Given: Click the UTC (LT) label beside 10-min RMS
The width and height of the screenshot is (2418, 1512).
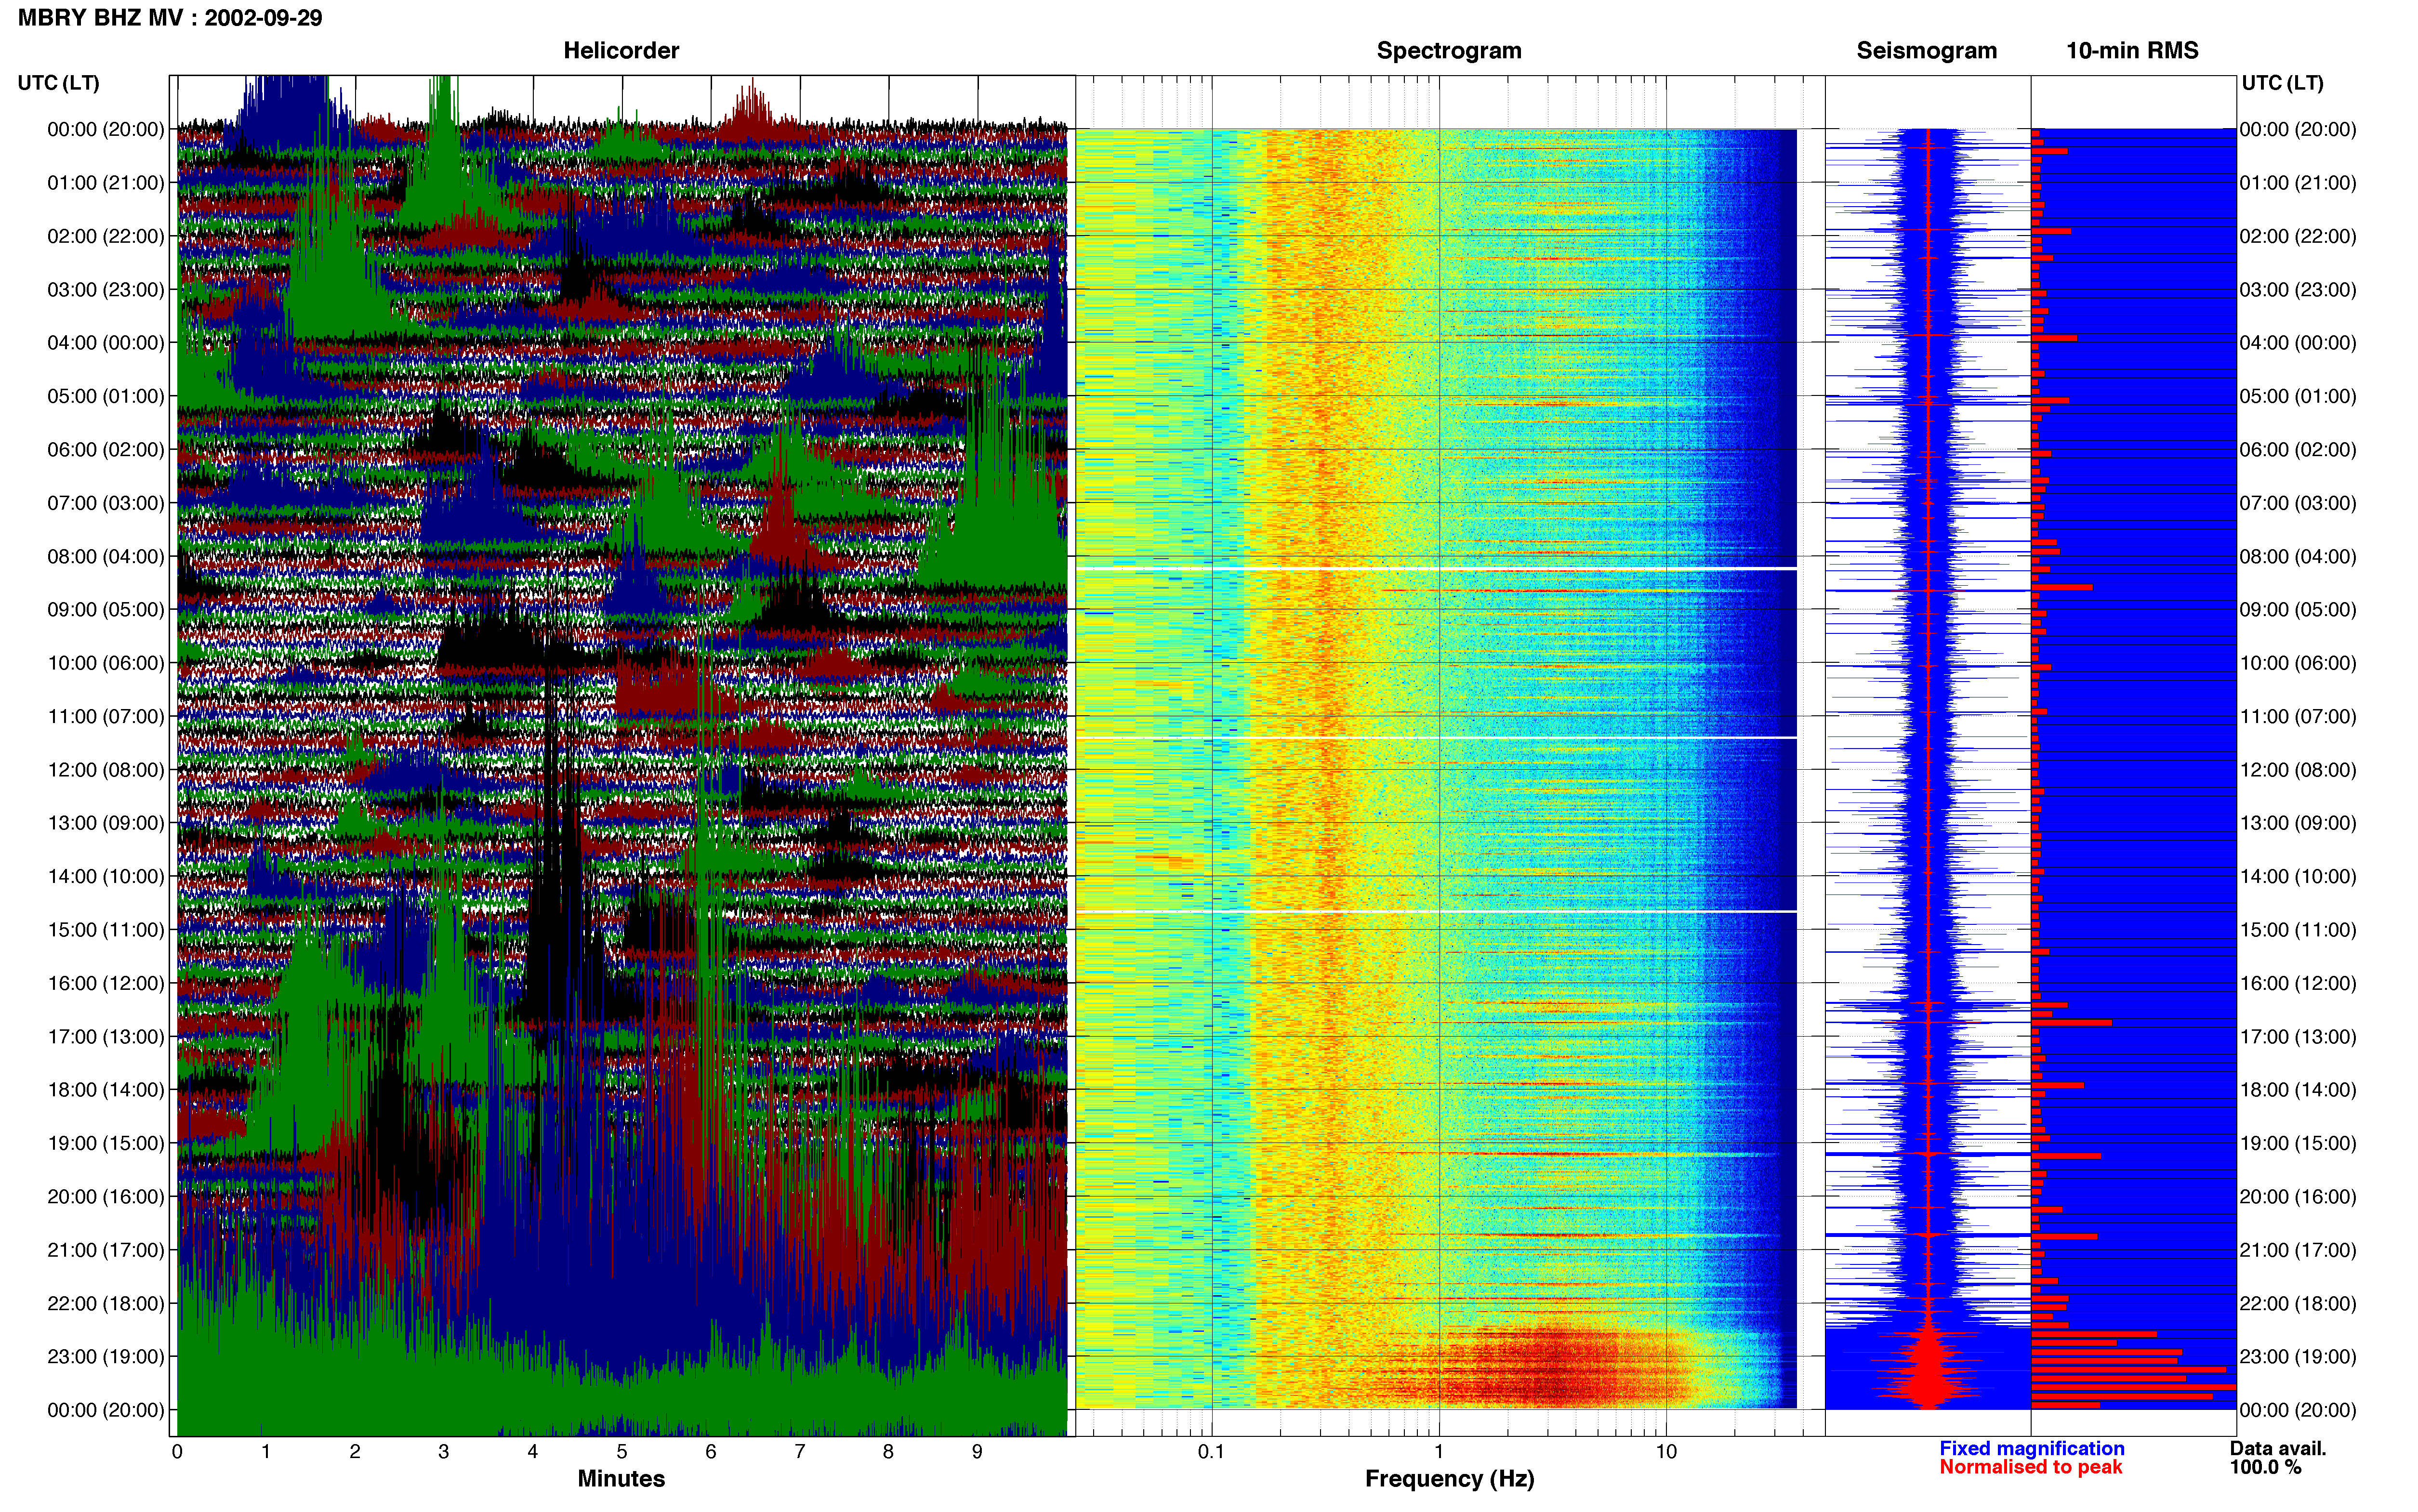Looking at the screenshot, I should click(2282, 83).
